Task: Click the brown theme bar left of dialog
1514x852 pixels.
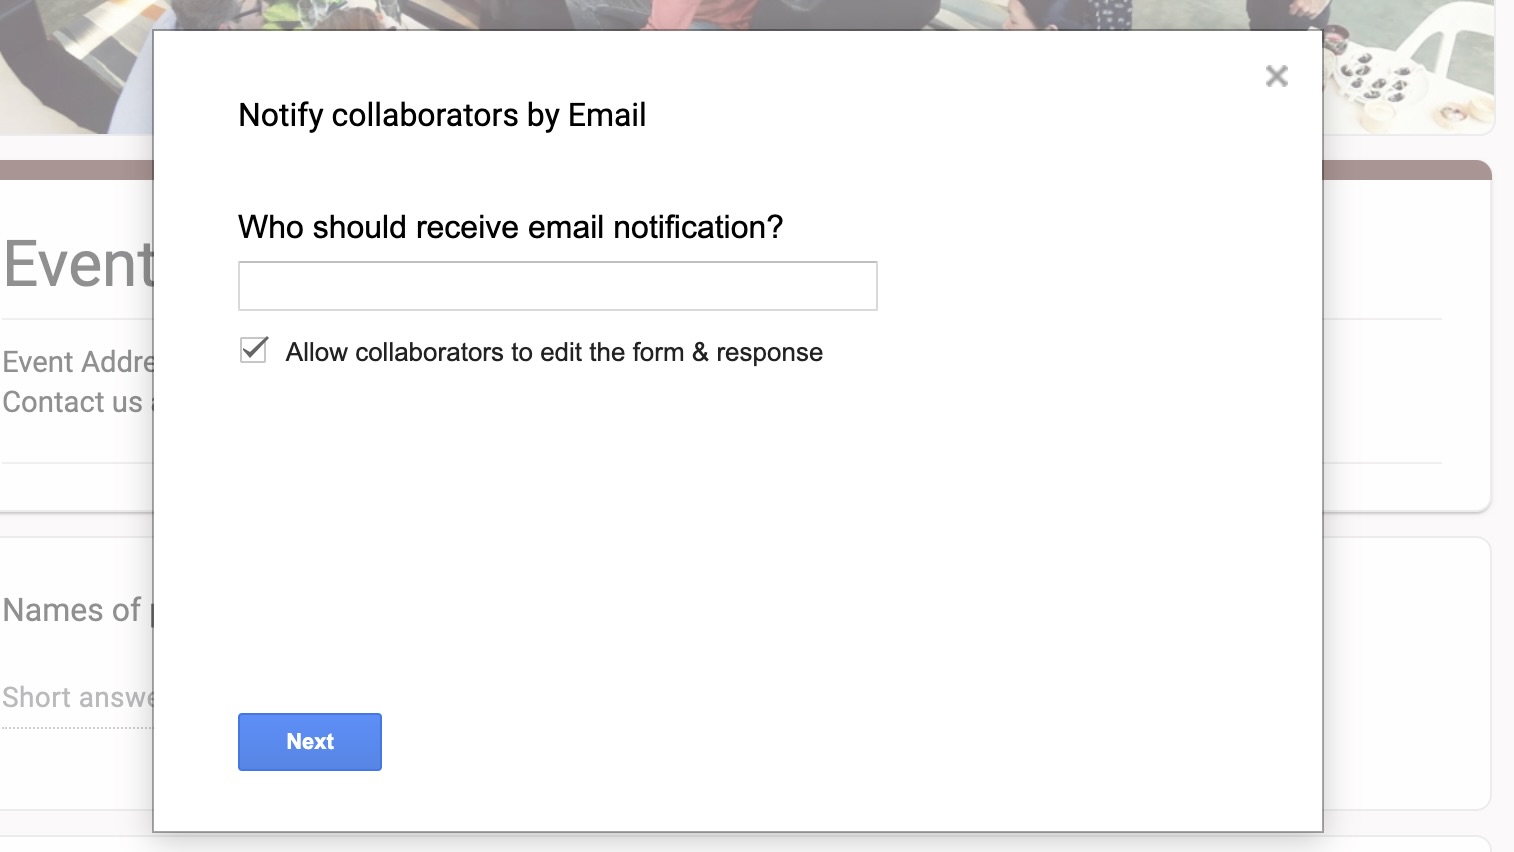Action: click(x=75, y=169)
